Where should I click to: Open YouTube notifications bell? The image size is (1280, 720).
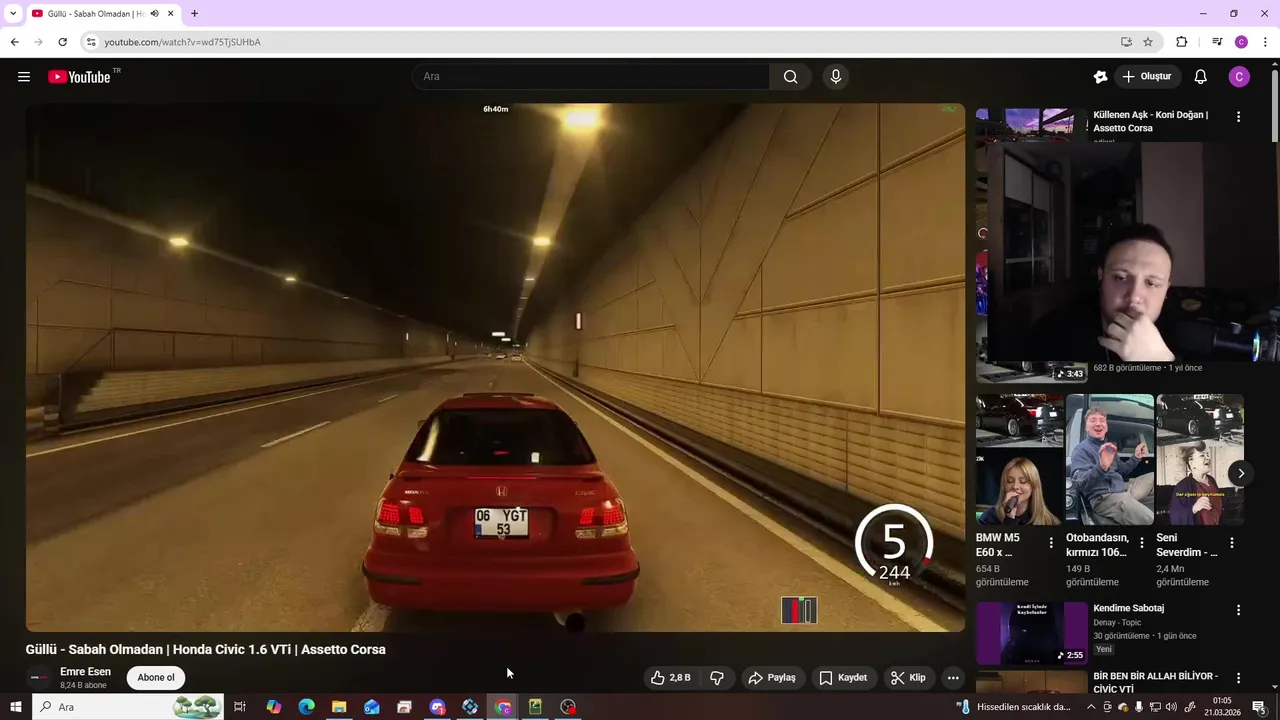coord(1201,77)
